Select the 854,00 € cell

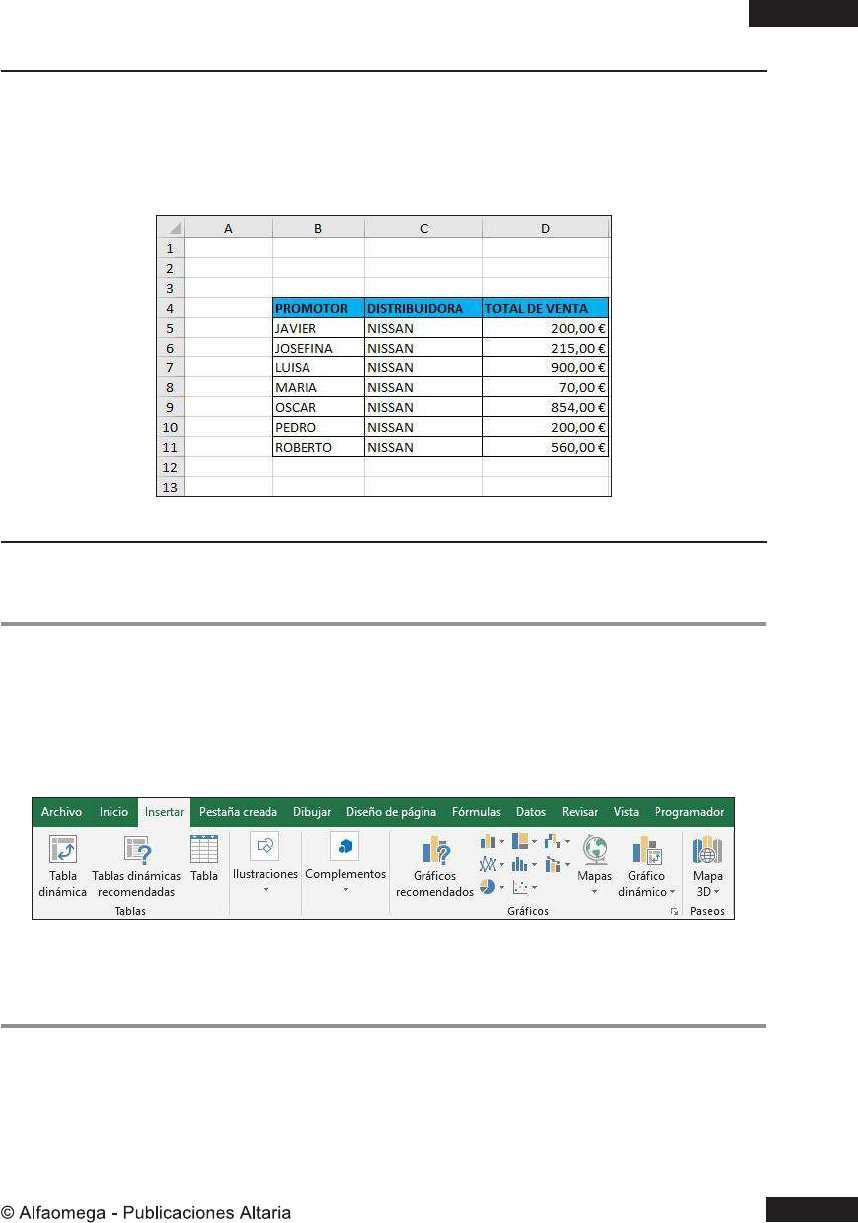coord(546,407)
